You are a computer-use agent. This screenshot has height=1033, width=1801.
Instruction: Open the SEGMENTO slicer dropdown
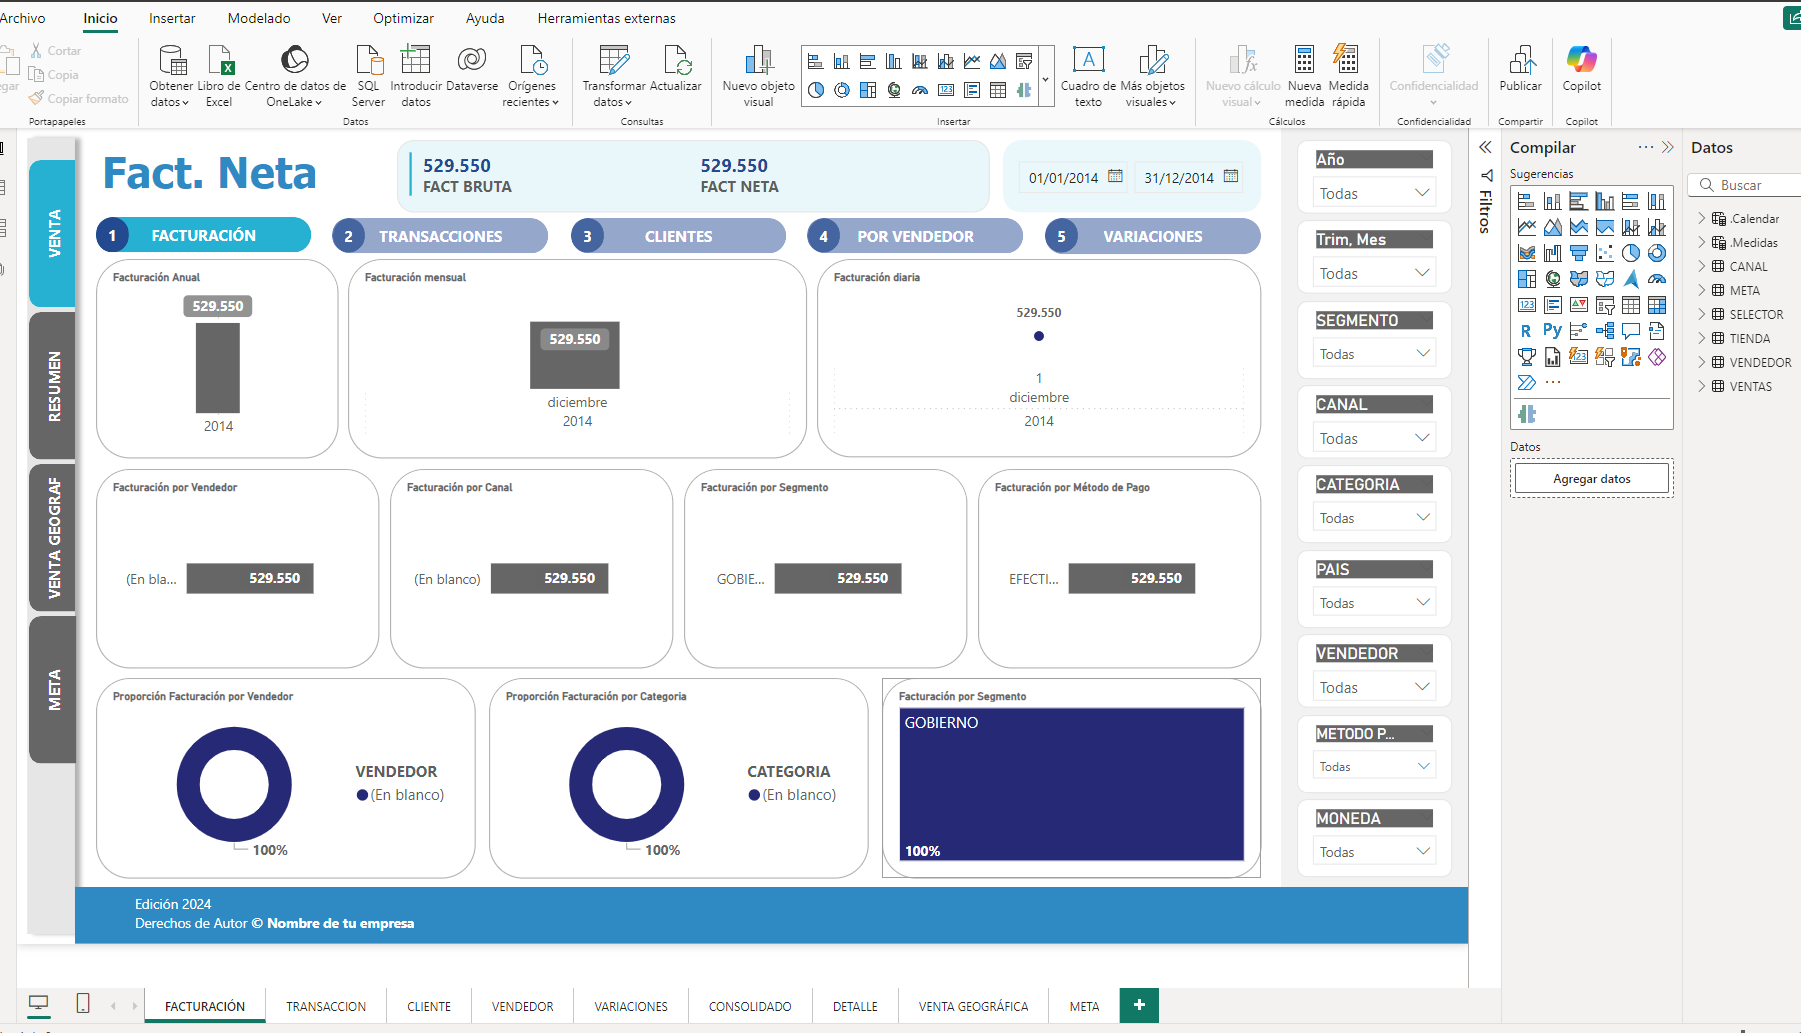pyautogui.click(x=1374, y=354)
